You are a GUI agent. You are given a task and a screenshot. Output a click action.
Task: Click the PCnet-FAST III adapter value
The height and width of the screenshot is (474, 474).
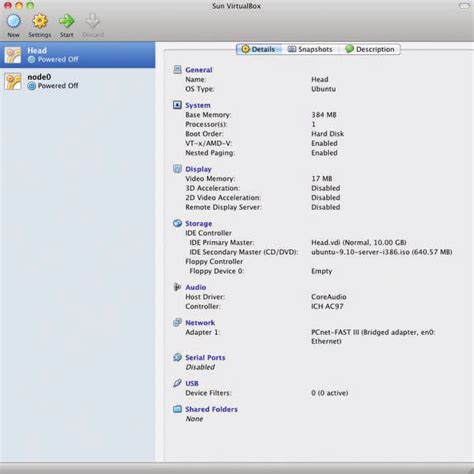pos(373,337)
